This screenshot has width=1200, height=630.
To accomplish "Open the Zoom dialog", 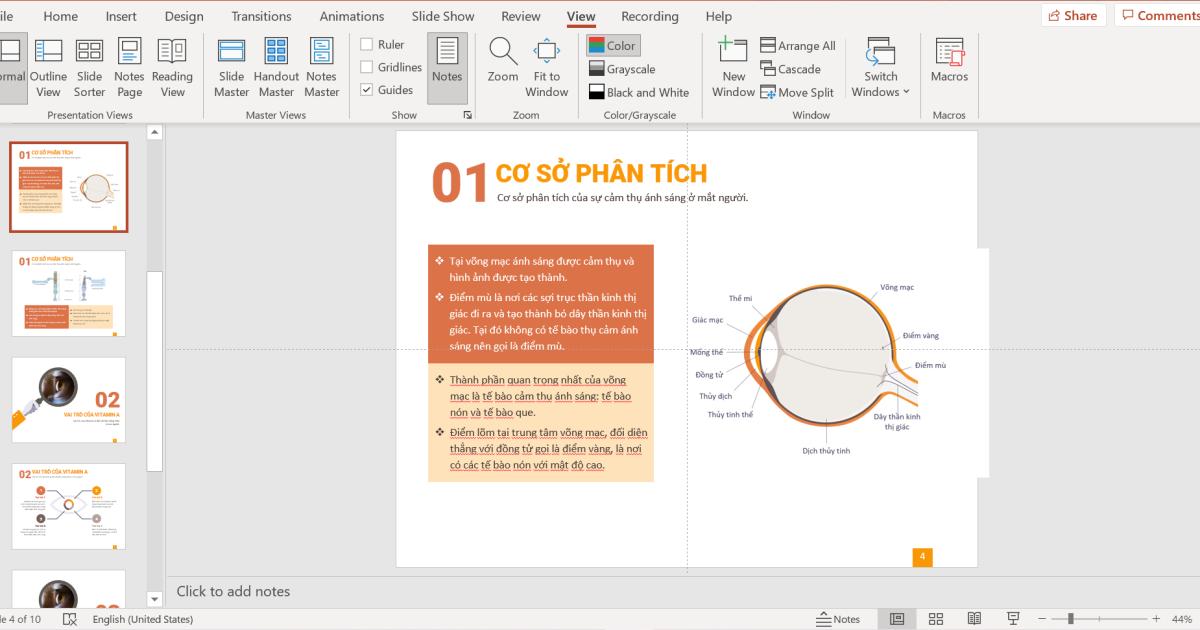I will (x=503, y=60).
